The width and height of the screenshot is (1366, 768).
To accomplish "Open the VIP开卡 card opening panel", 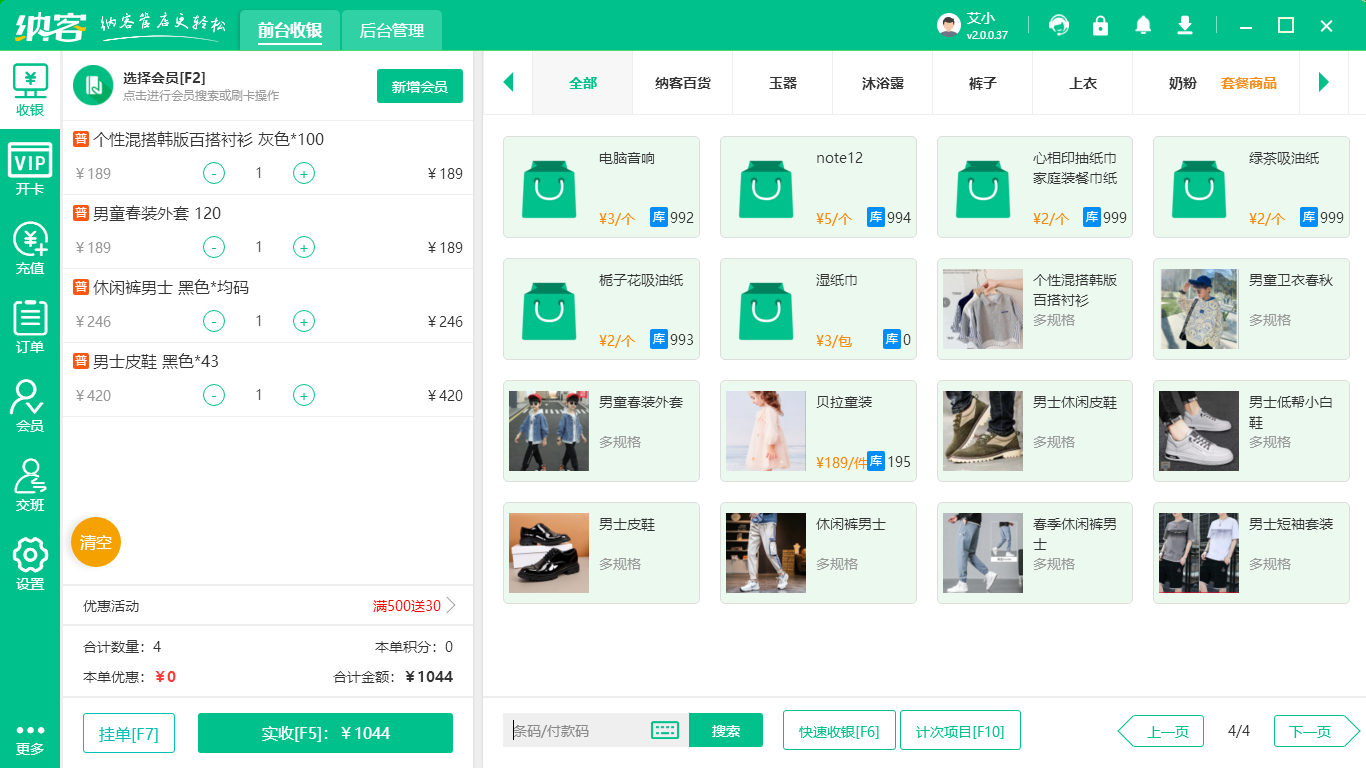I will pyautogui.click(x=29, y=163).
